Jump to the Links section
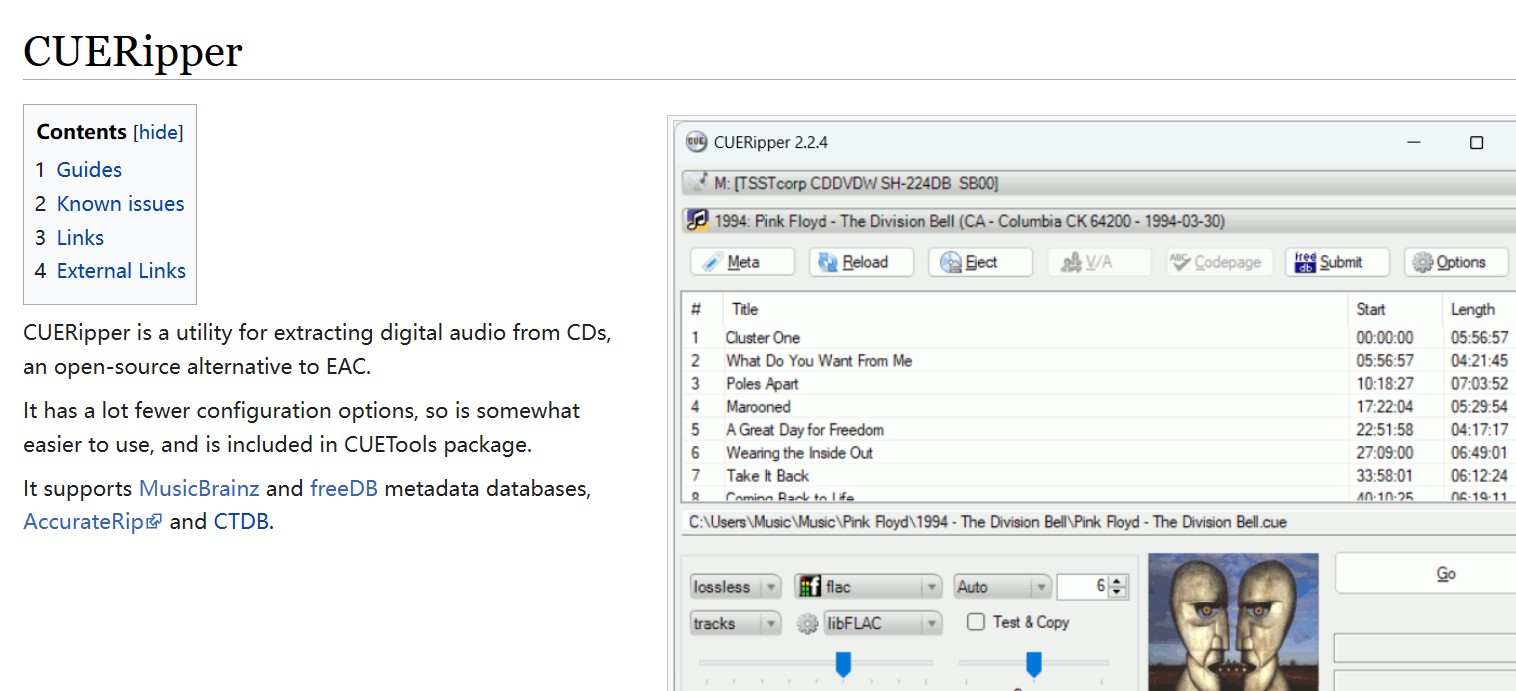The height and width of the screenshot is (691, 1516). [80, 238]
